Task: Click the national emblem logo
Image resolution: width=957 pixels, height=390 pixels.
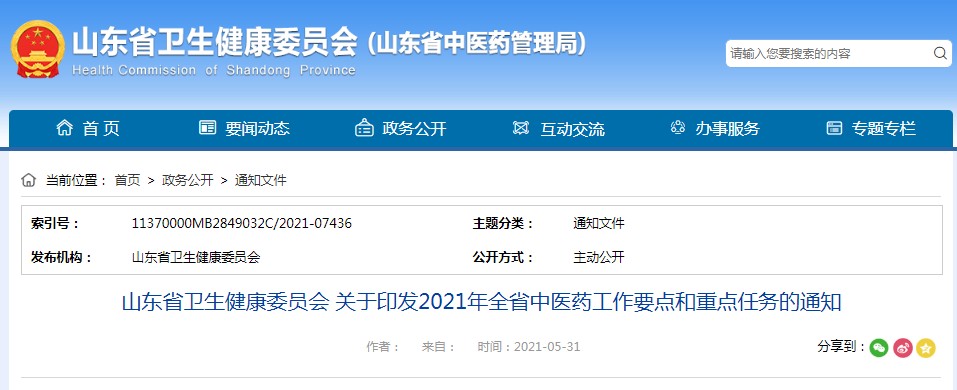Action: tap(38, 49)
